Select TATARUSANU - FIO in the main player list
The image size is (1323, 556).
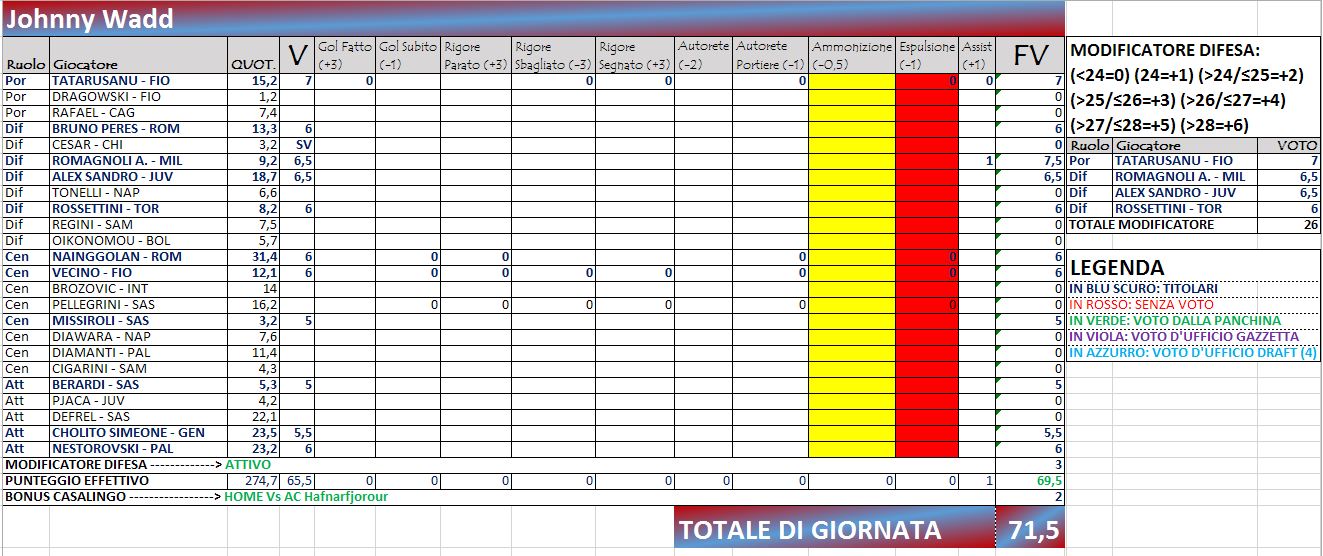click(x=138, y=80)
